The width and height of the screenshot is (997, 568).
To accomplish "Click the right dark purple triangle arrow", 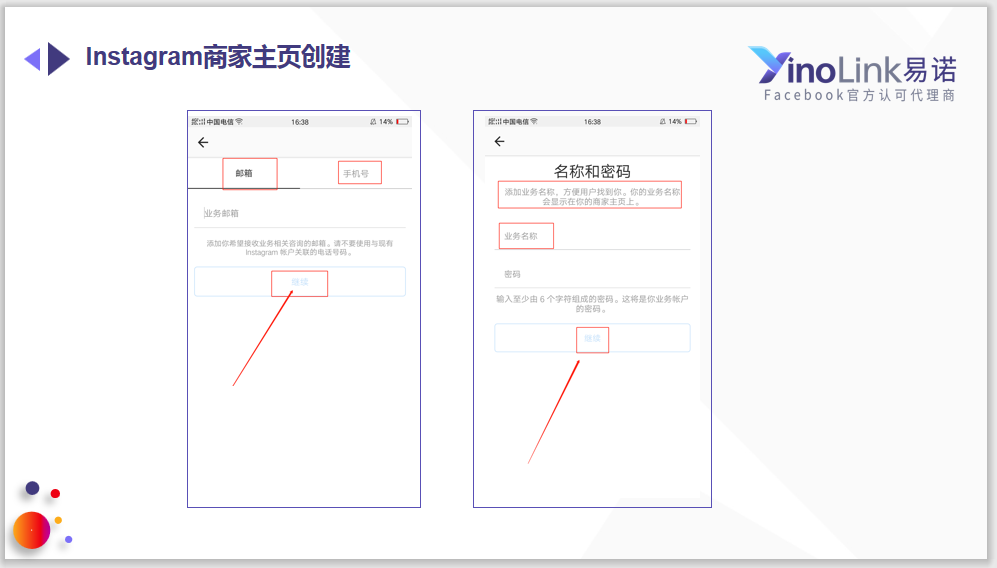I will pyautogui.click(x=58, y=59).
